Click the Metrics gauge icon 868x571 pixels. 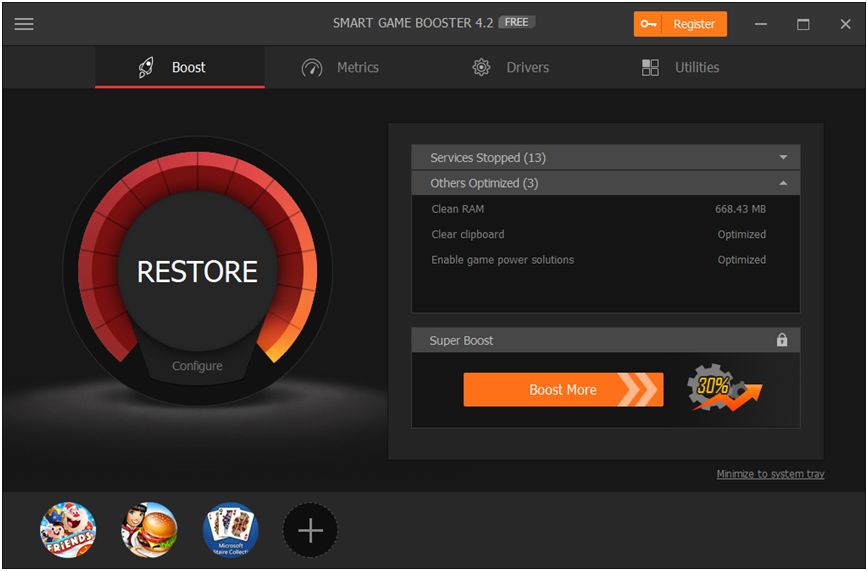point(312,68)
